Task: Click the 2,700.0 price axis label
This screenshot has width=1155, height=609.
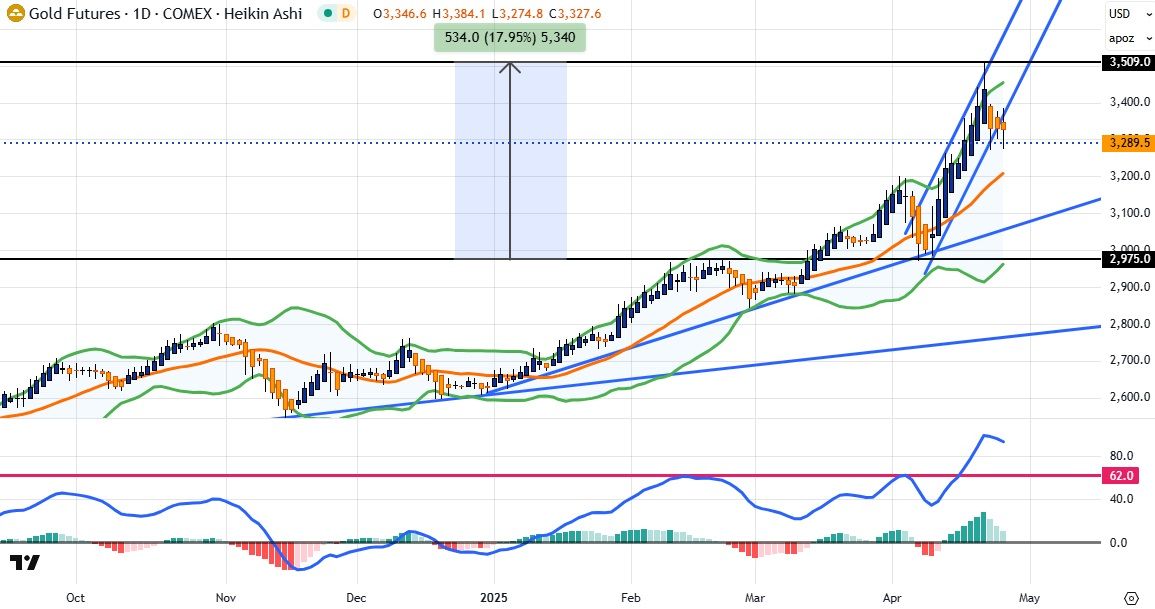Action: (x=1130, y=360)
